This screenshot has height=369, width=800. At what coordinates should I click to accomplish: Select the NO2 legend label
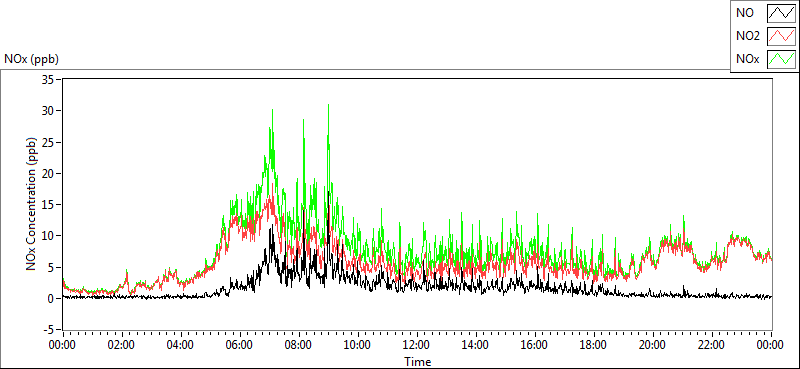(x=748, y=36)
